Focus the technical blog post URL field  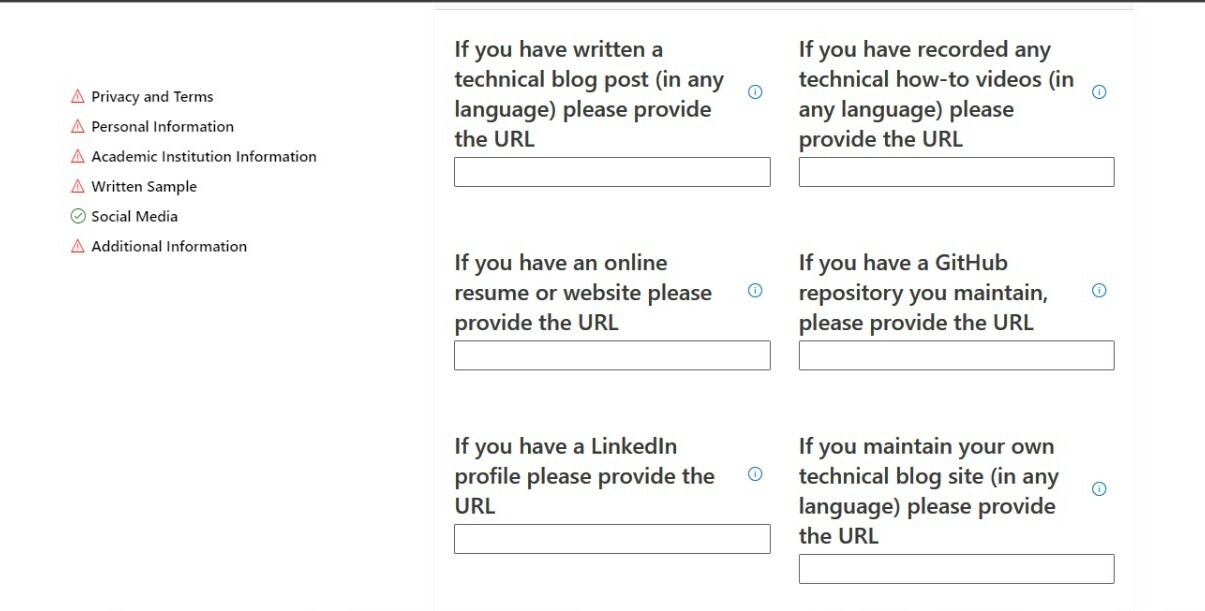coord(612,172)
